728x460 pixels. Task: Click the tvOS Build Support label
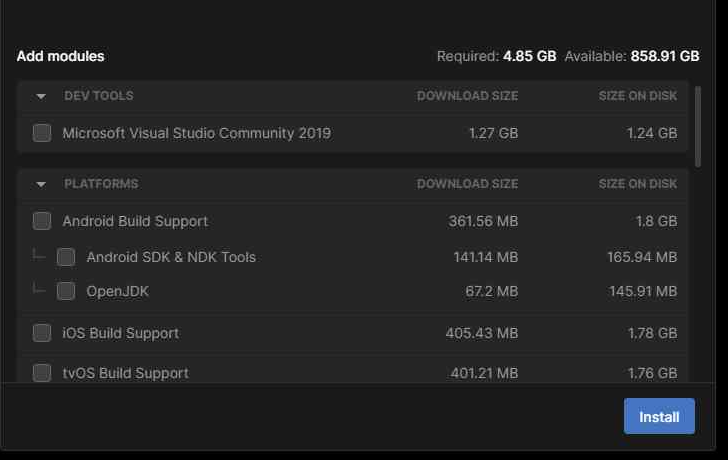125,373
